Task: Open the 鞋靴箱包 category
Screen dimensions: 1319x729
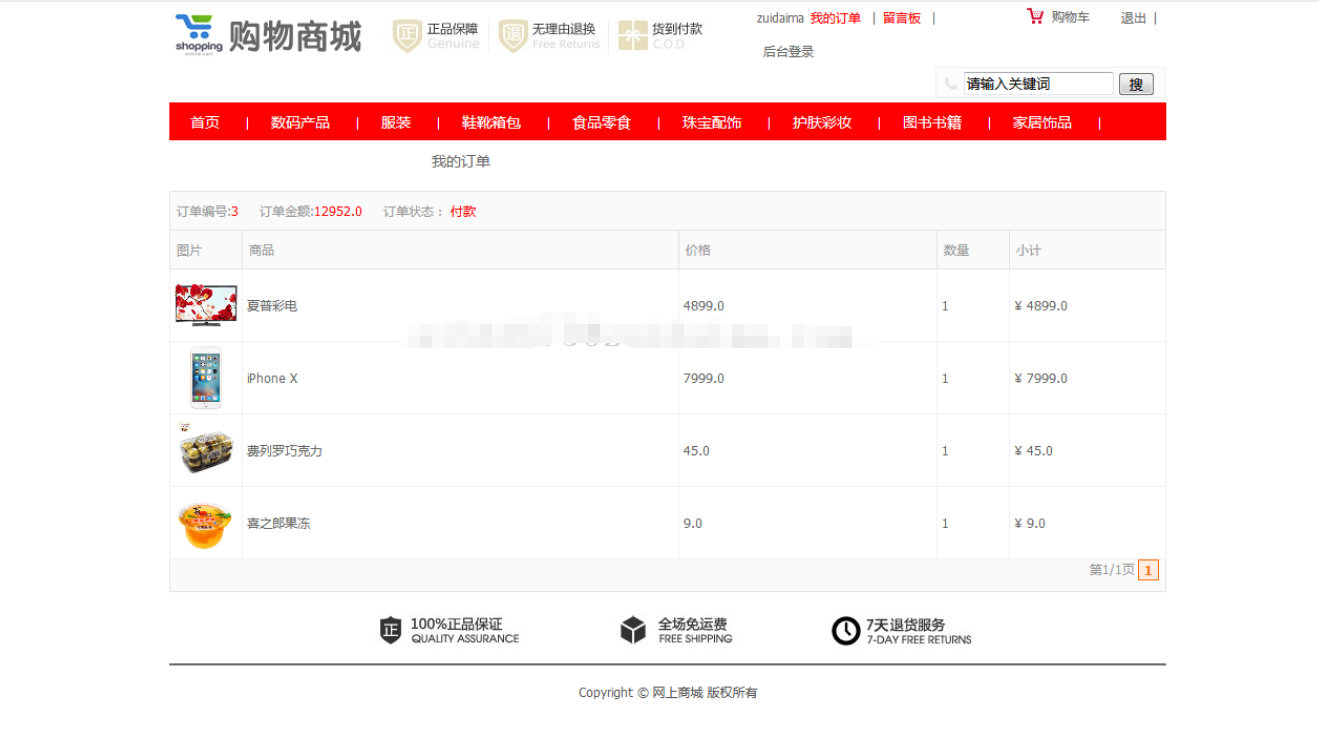Action: point(491,122)
